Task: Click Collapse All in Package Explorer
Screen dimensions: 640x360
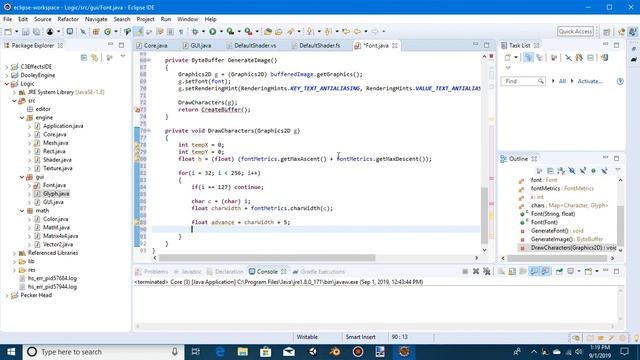Action: point(84,58)
